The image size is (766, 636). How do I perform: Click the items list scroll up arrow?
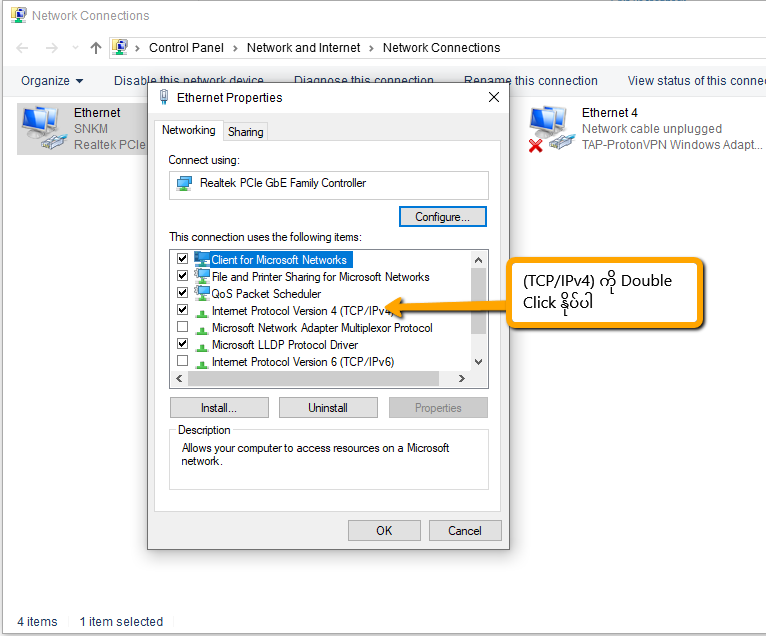pos(478,260)
